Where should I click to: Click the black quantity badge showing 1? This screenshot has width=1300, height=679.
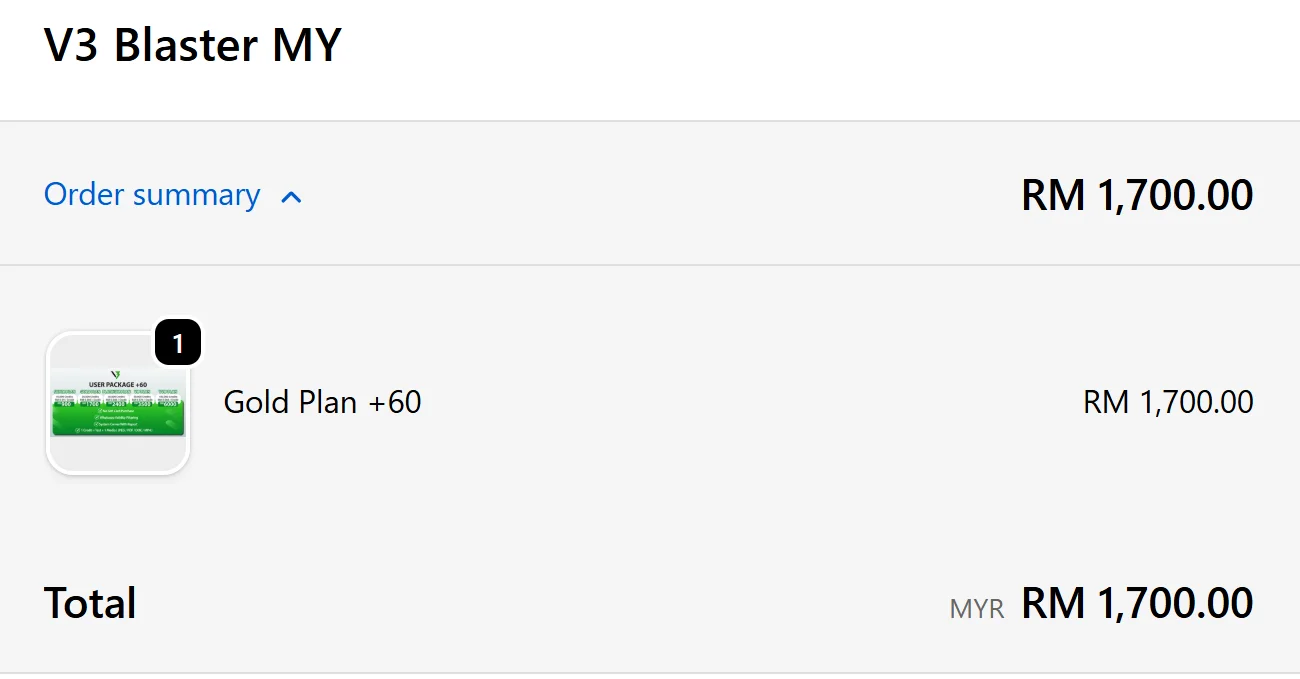click(x=178, y=344)
